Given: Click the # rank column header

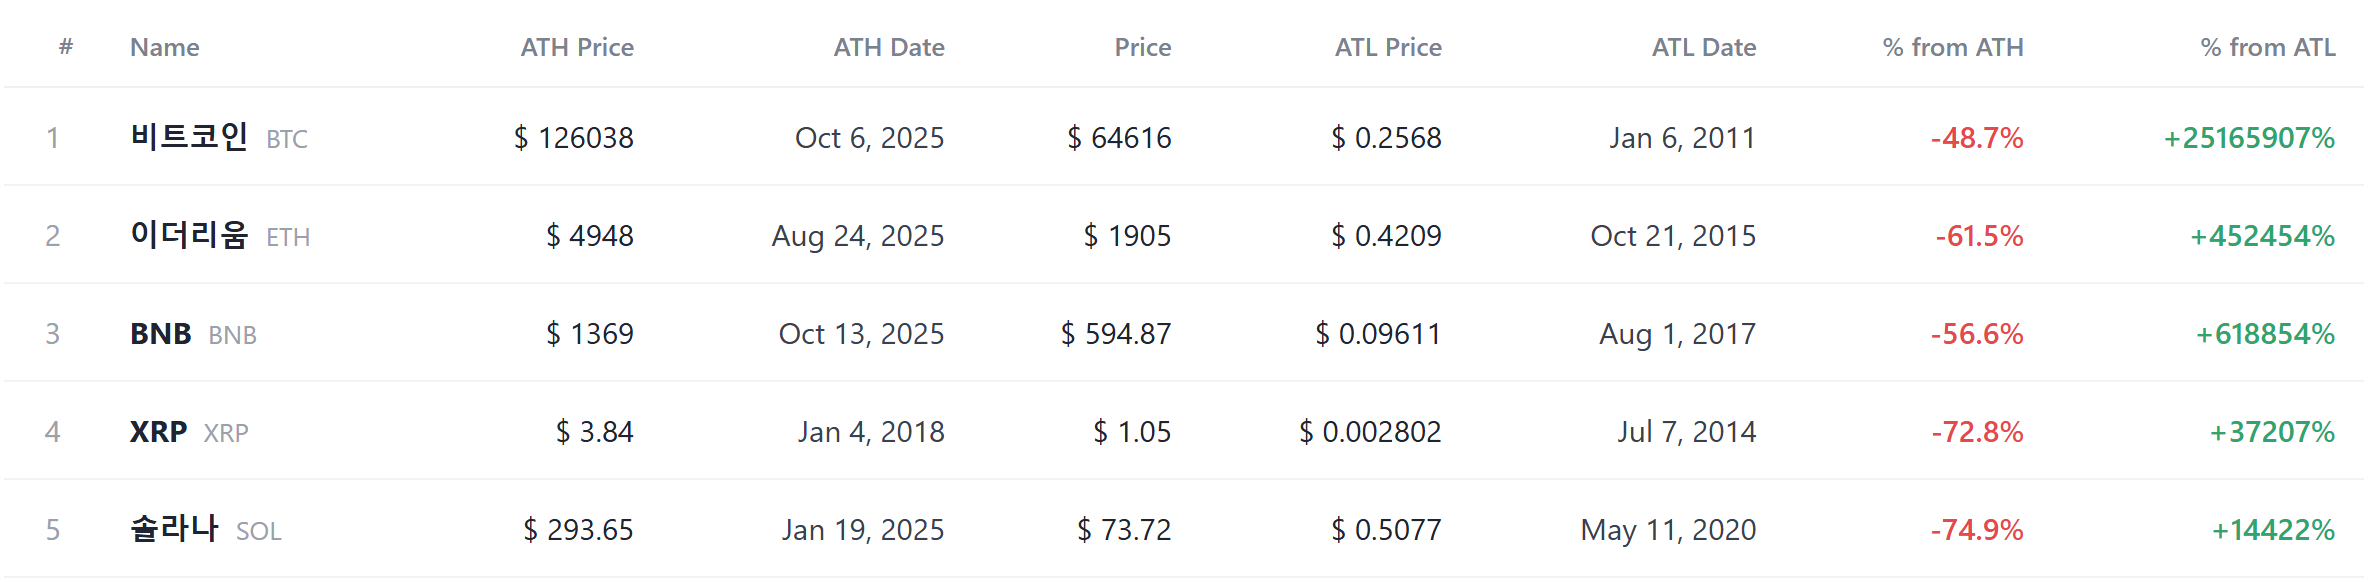Looking at the screenshot, I should 66,46.
